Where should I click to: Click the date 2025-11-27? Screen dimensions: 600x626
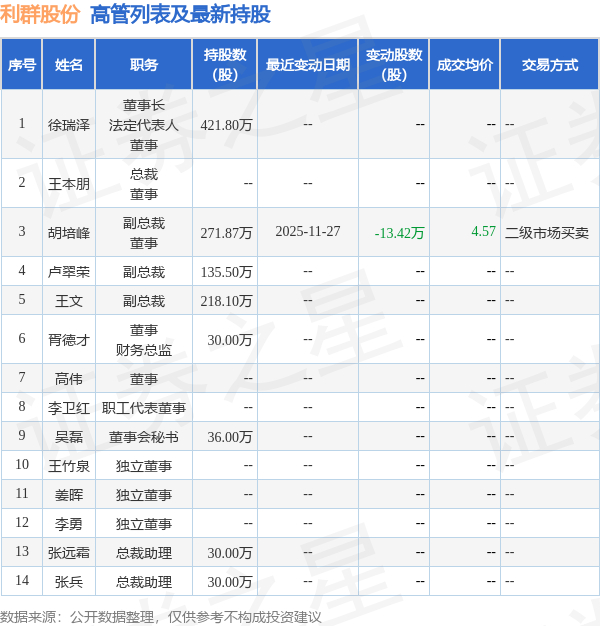point(308,231)
